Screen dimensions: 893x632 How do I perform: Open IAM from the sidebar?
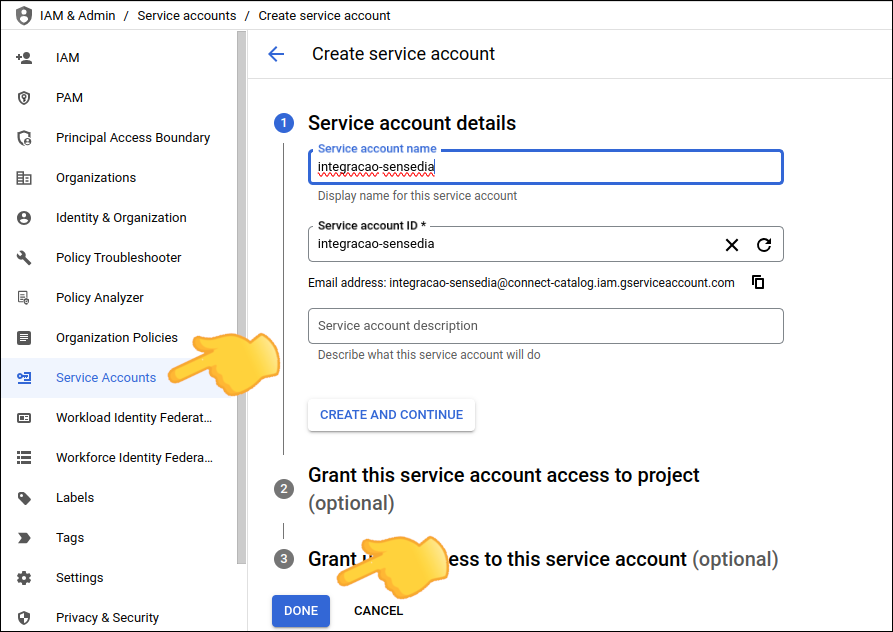click(x=67, y=57)
